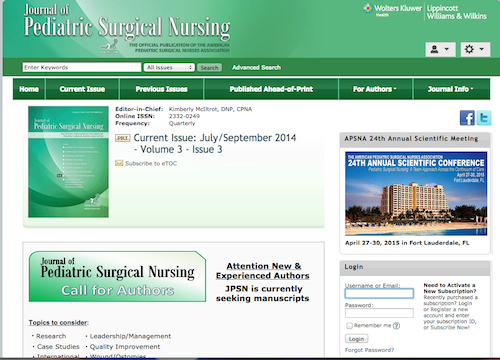Open the Current Issue tab

[x=82, y=89]
